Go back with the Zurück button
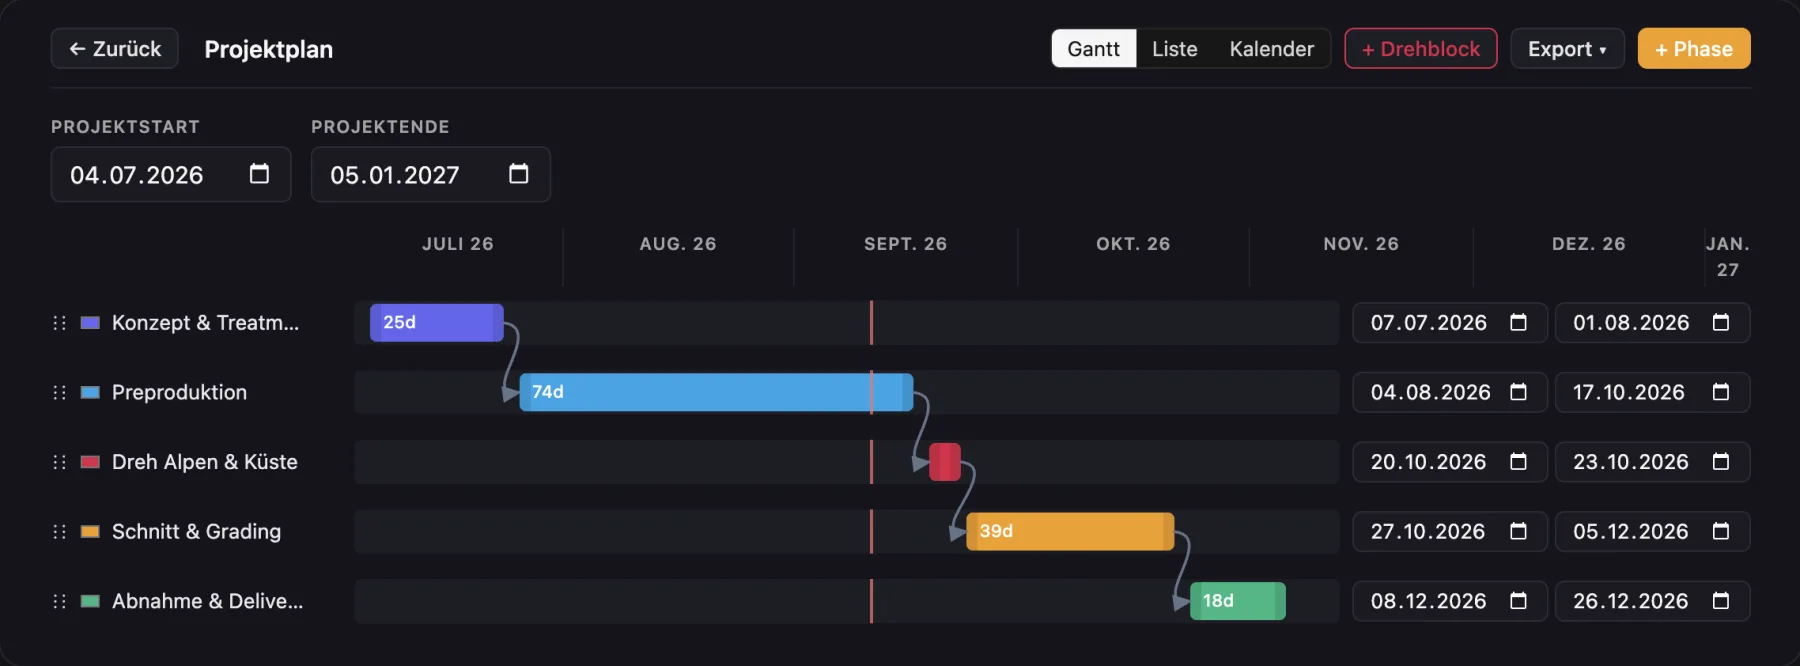Screen dimensions: 1800x666 coord(115,48)
